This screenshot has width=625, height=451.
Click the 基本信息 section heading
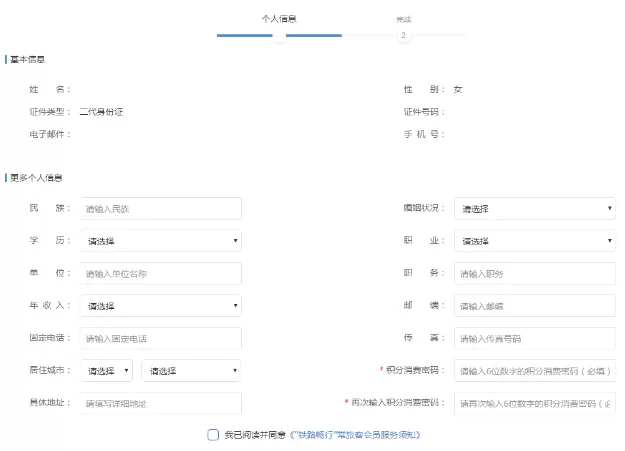(x=28, y=59)
